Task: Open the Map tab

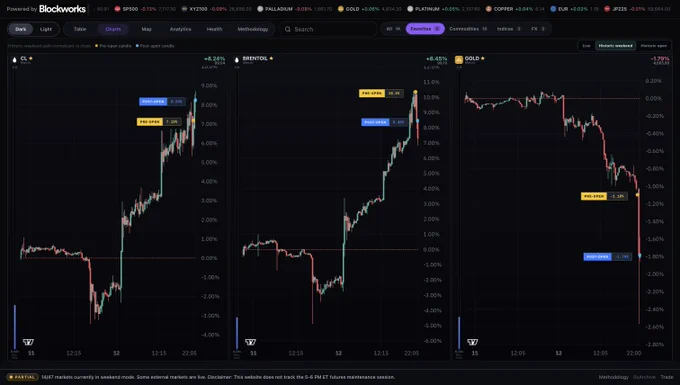Action: click(147, 29)
